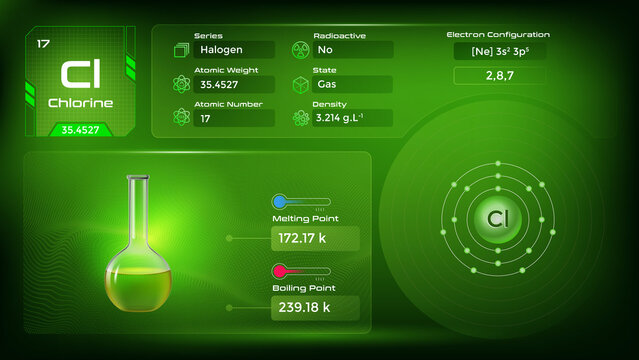Viewport: 639px width, 360px height.
Task: Click the [Ne] 3s² 3p⁵ configuration box
Action: pyautogui.click(x=500, y=51)
